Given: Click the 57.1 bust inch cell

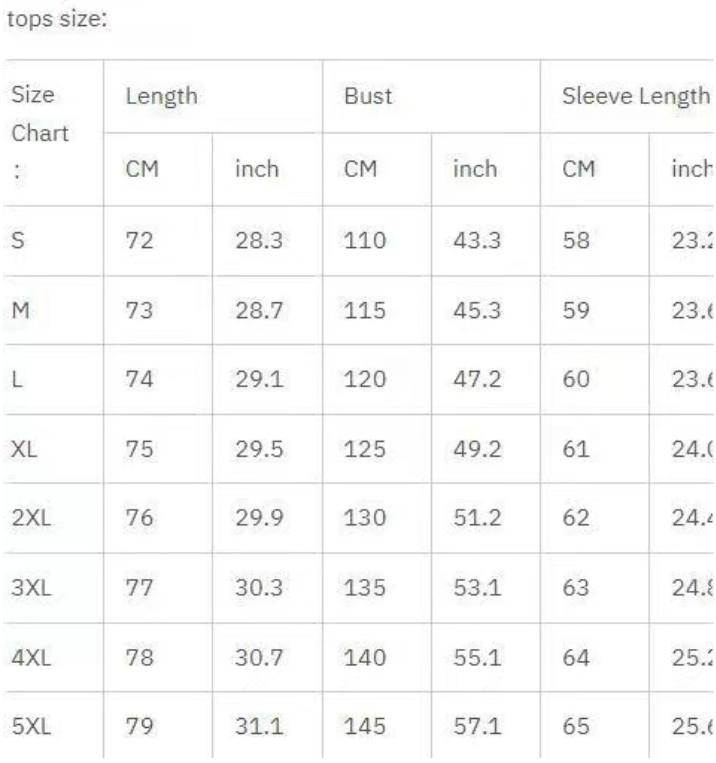Looking at the screenshot, I should (475, 727).
